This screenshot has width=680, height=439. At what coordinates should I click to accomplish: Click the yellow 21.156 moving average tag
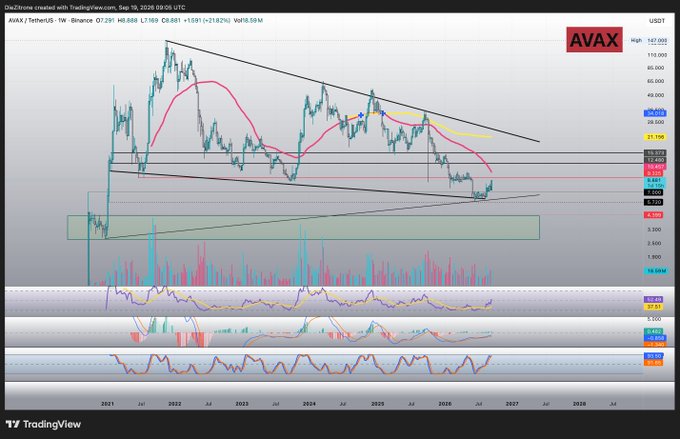coord(655,137)
